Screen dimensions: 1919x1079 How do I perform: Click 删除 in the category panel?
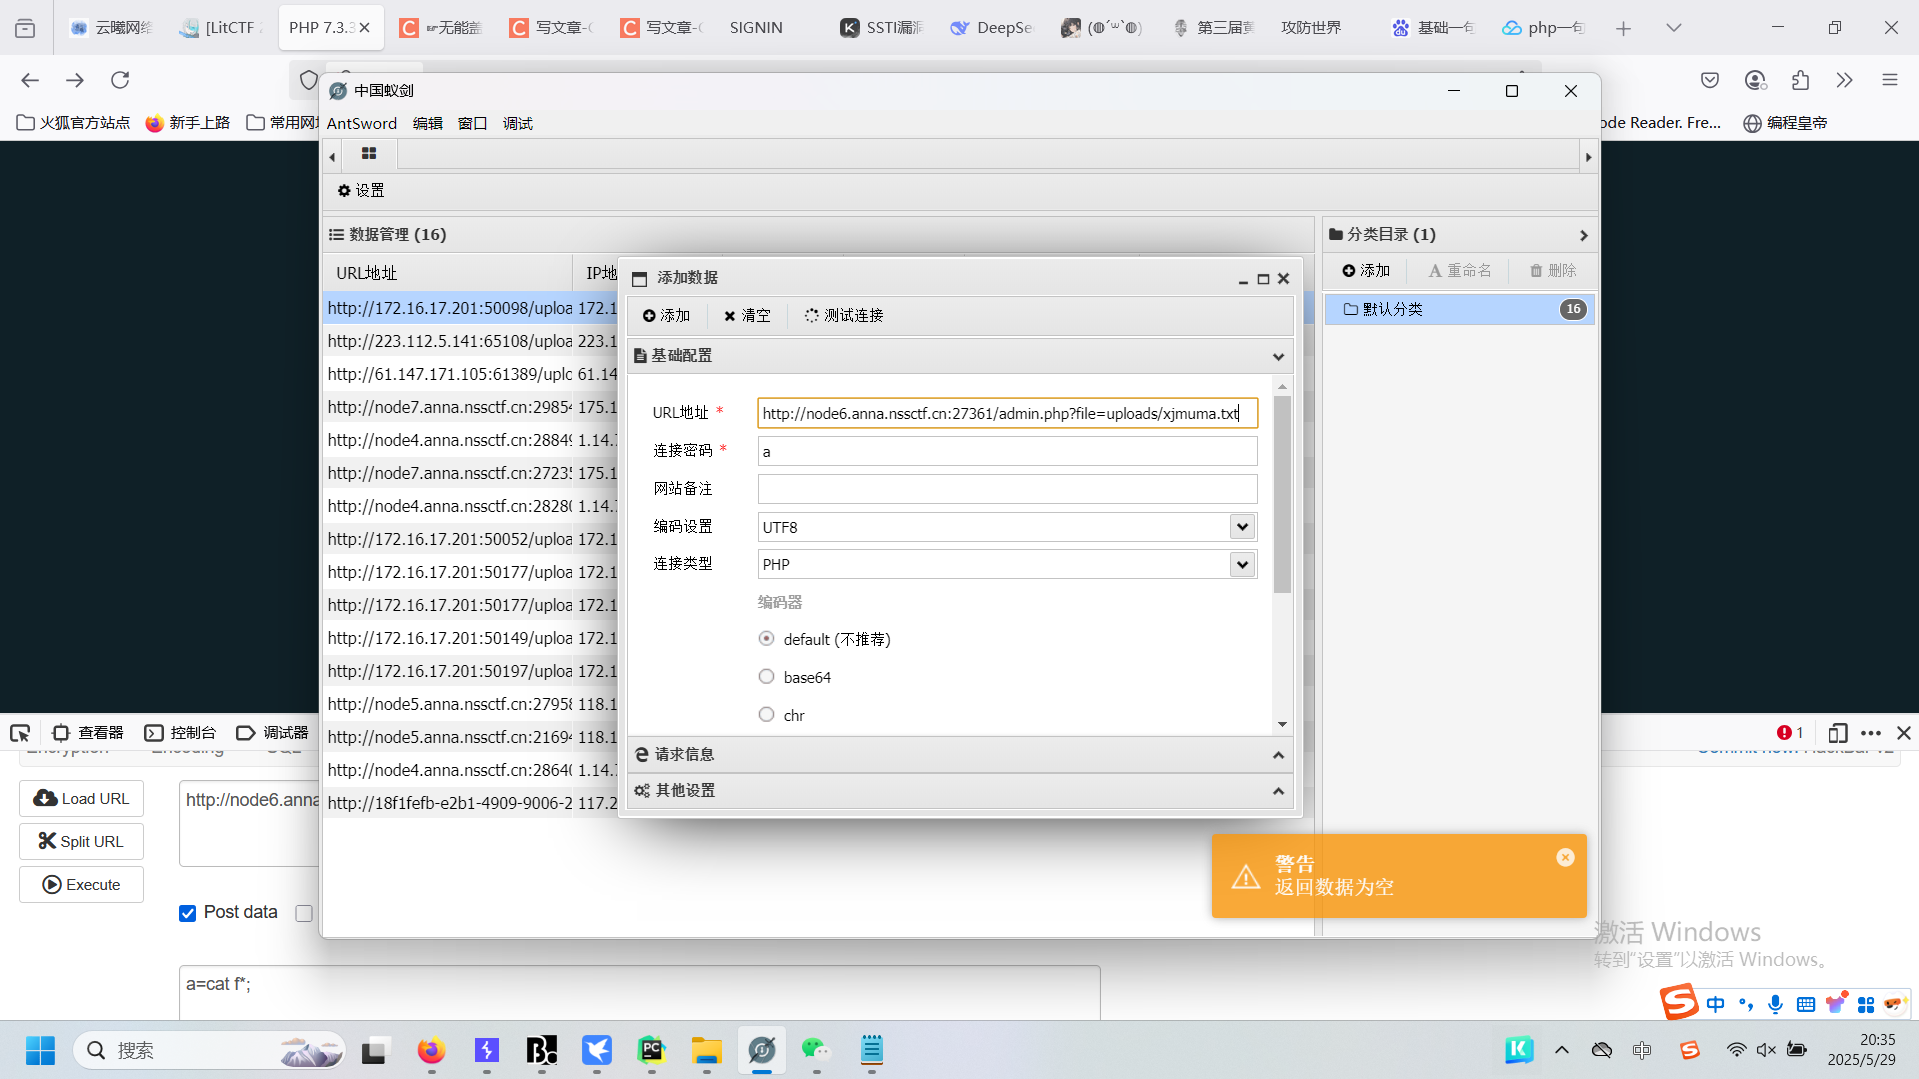click(x=1553, y=271)
